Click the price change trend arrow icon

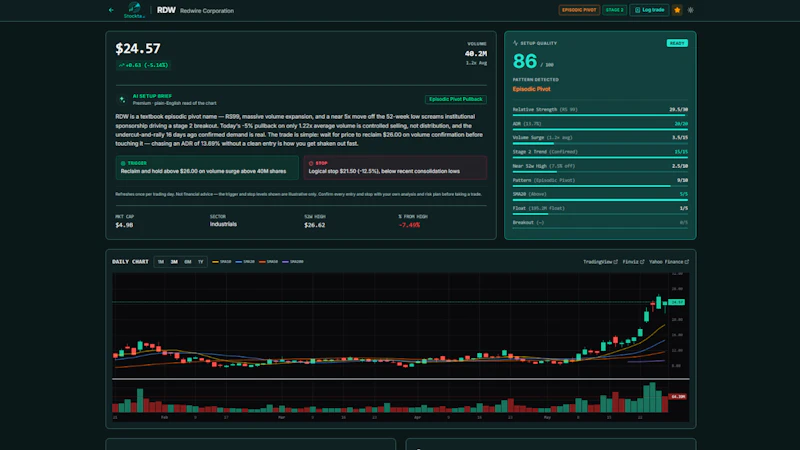pyautogui.click(x=121, y=65)
